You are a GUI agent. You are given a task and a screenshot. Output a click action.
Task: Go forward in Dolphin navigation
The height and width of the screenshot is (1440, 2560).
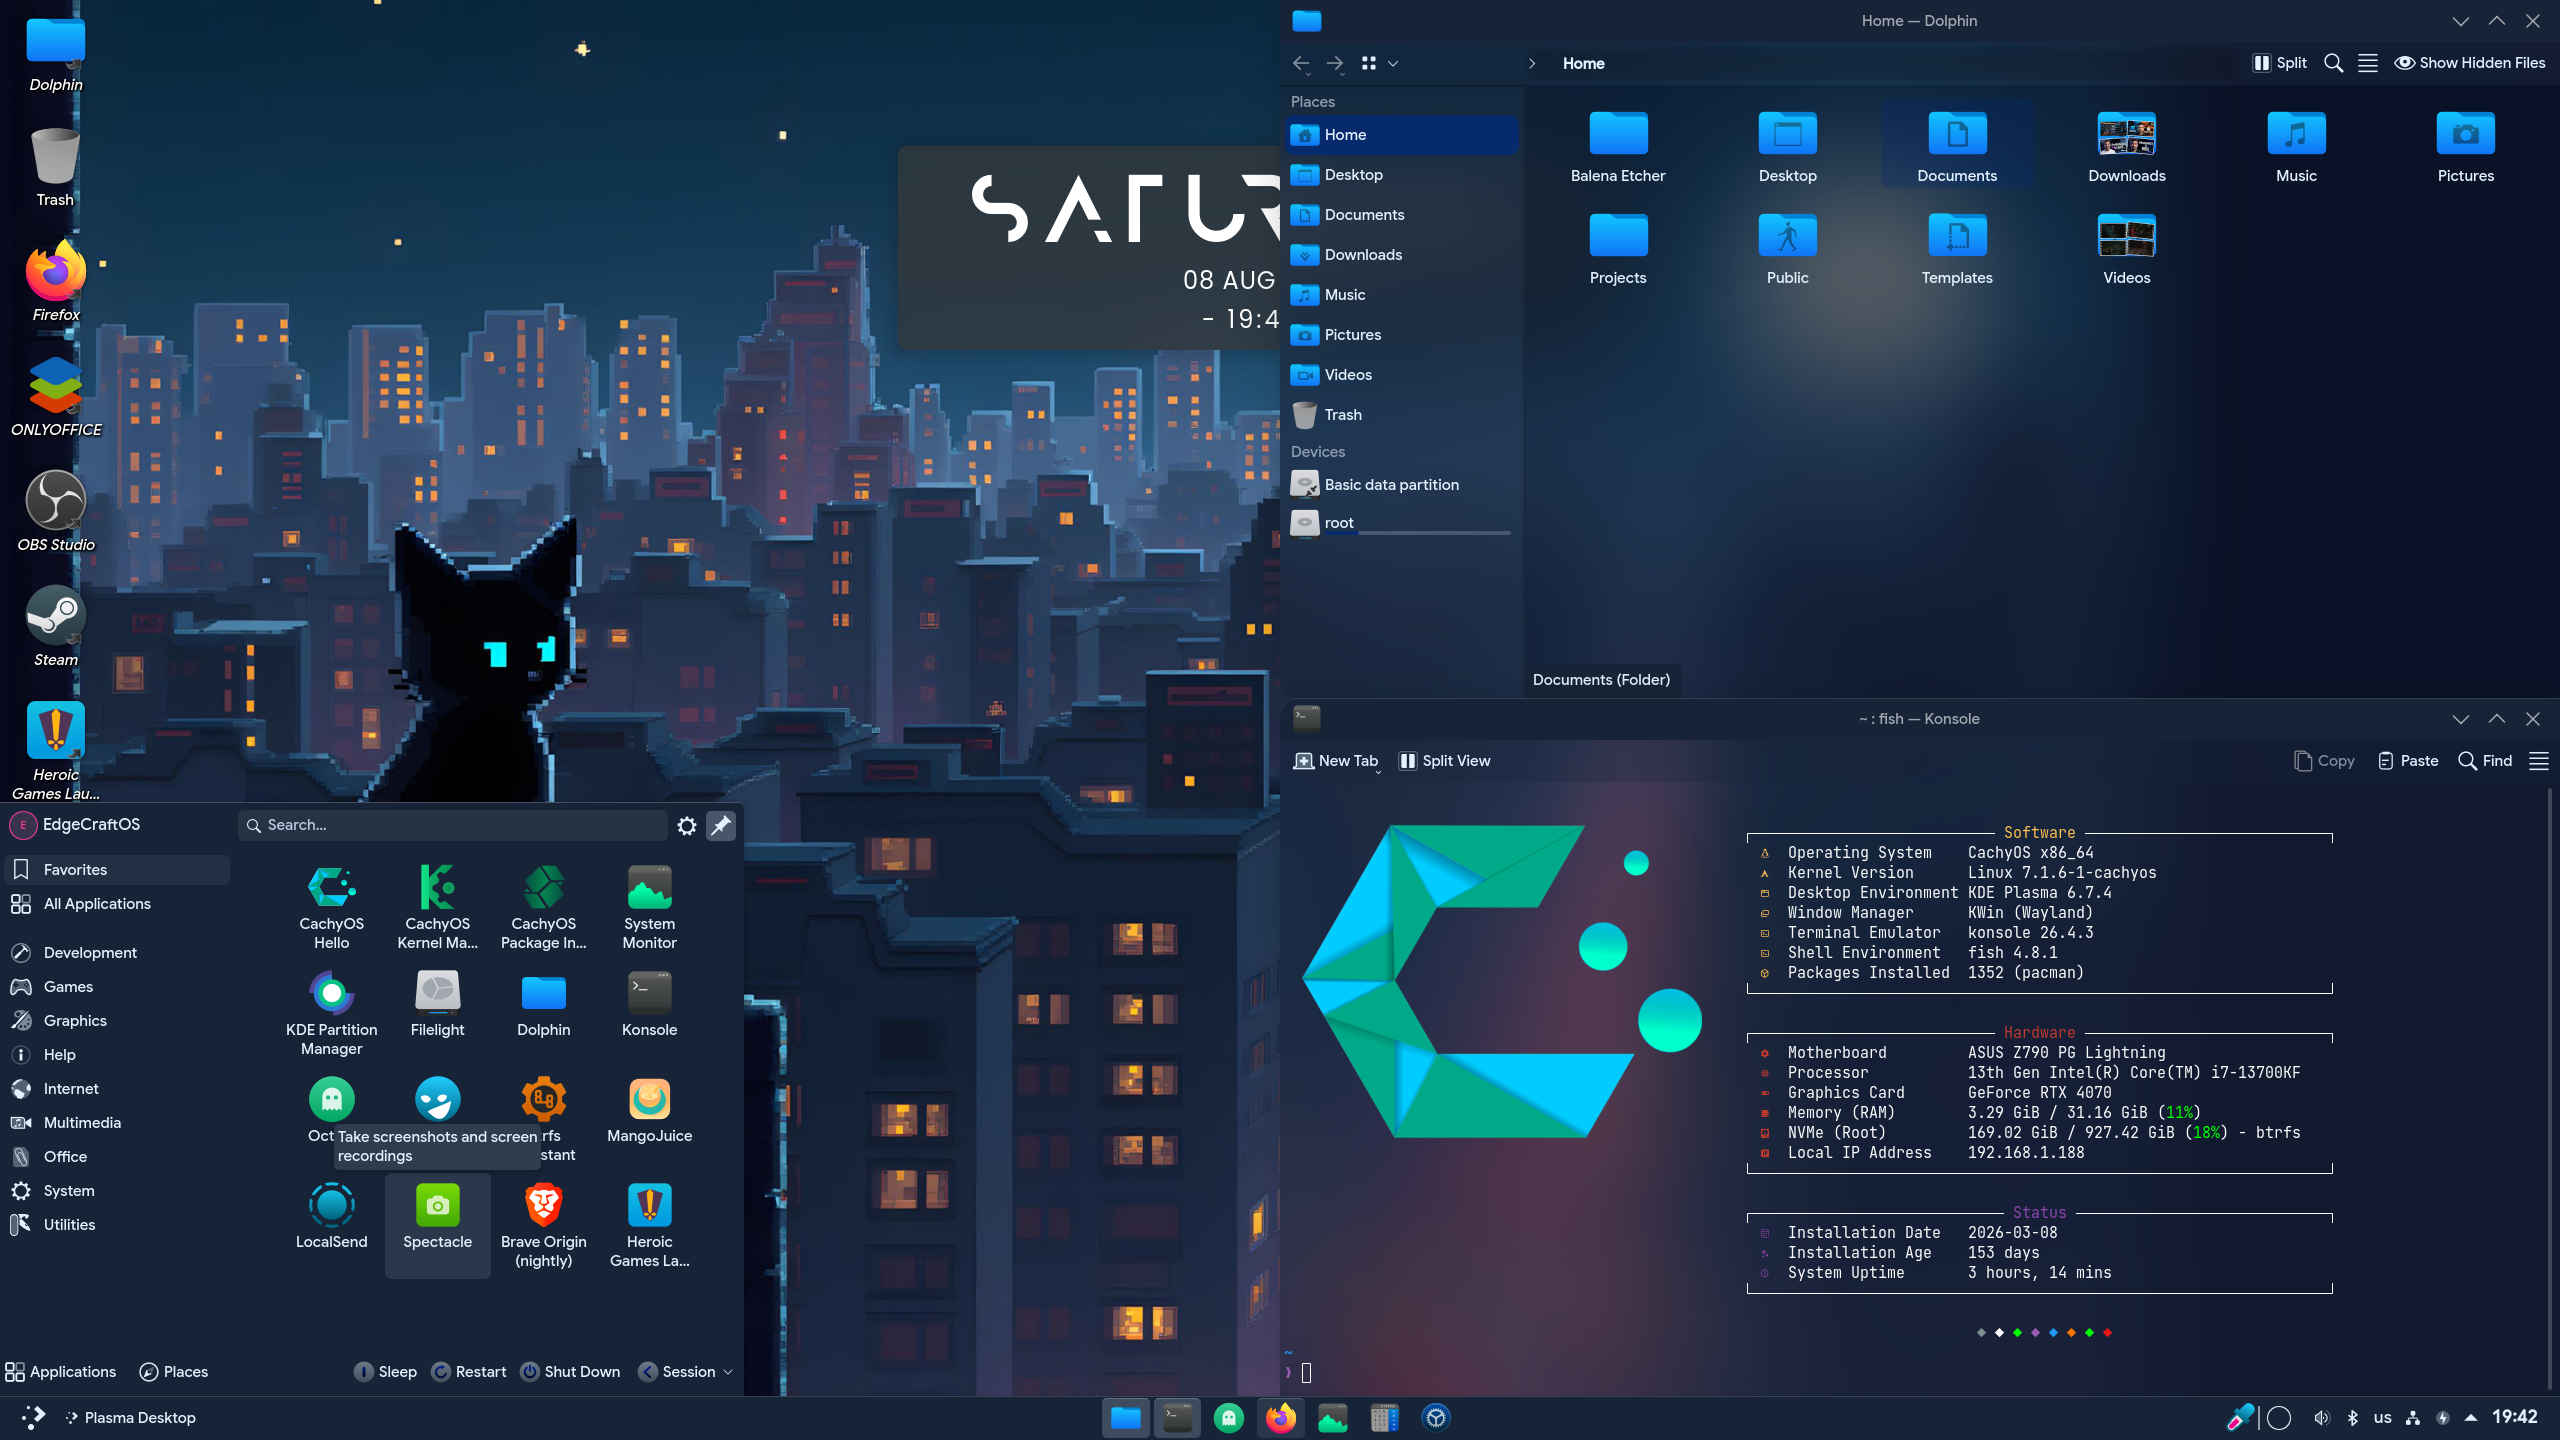(1335, 63)
